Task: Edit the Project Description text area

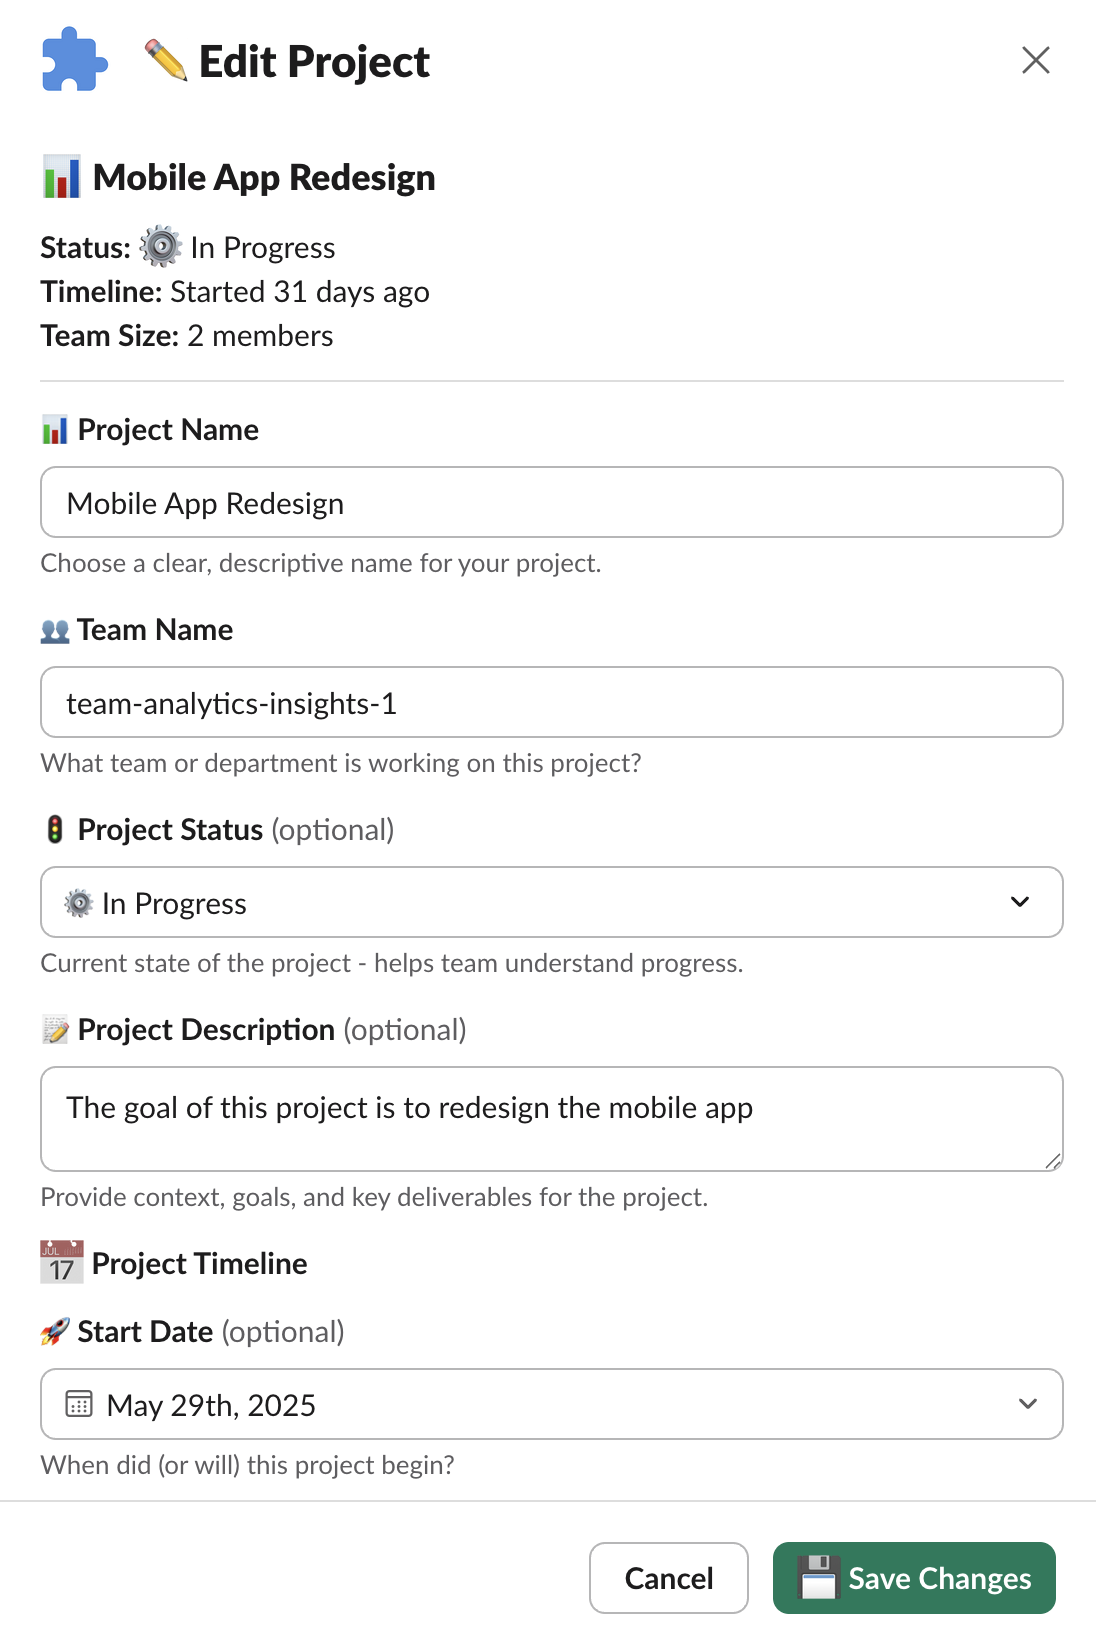Action: (x=552, y=1119)
